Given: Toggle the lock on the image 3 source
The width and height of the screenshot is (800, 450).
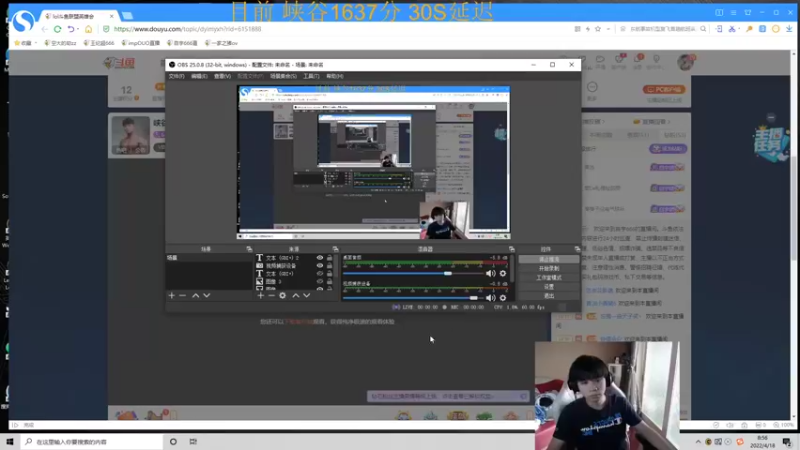Looking at the screenshot, I should click(330, 282).
